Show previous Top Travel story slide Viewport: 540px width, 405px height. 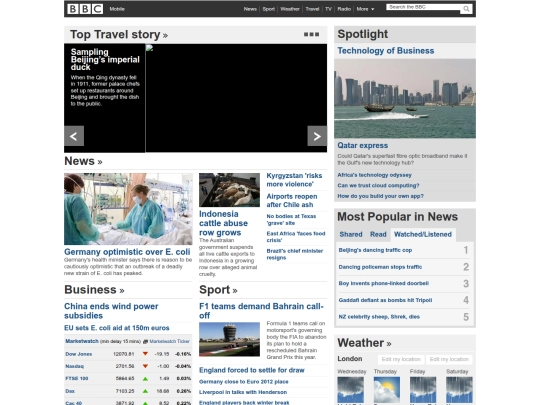pos(74,136)
